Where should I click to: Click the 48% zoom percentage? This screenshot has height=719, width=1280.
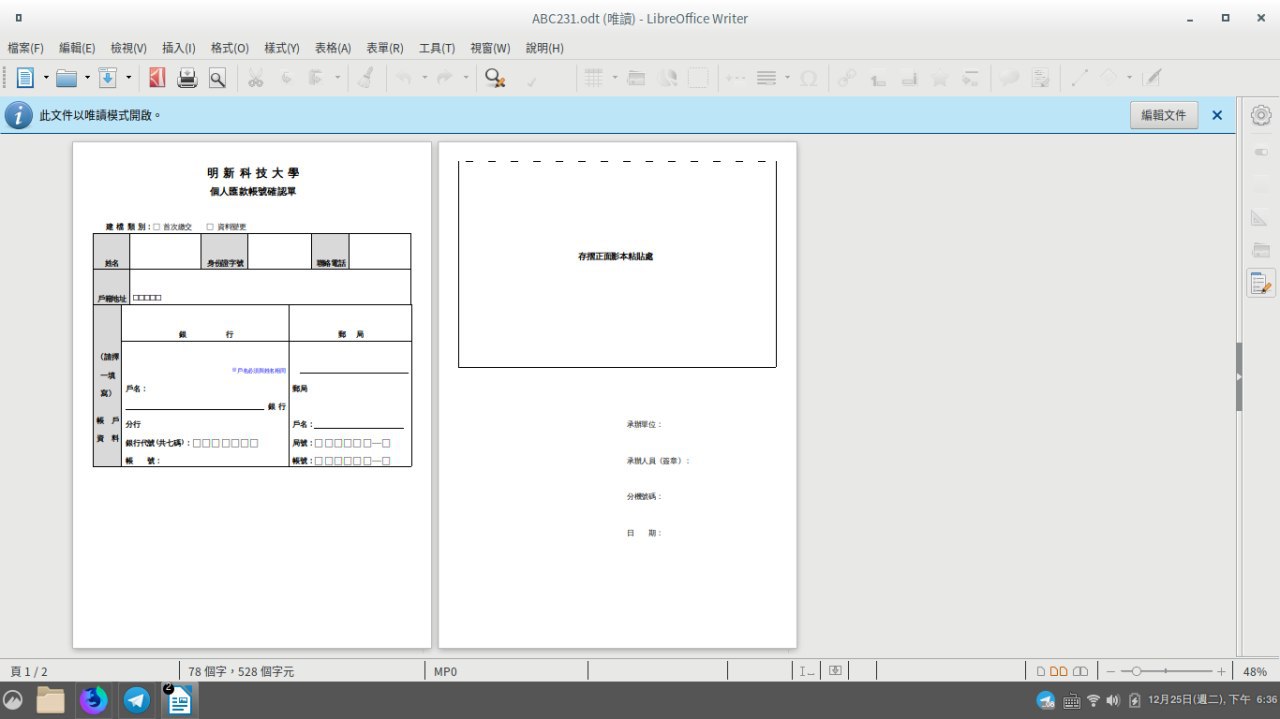click(x=1255, y=672)
